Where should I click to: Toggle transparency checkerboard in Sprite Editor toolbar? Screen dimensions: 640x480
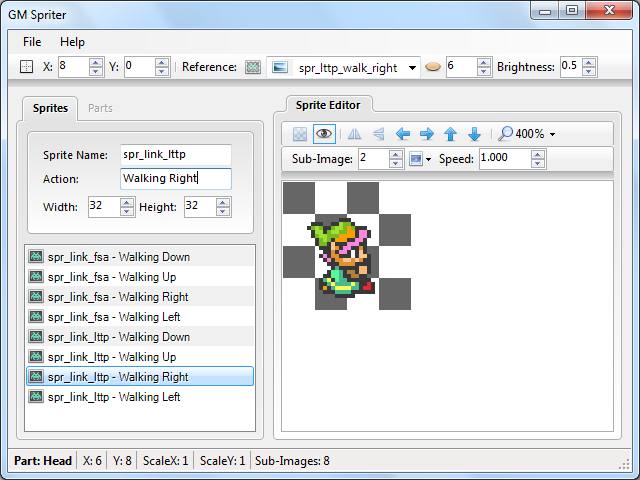pos(300,134)
